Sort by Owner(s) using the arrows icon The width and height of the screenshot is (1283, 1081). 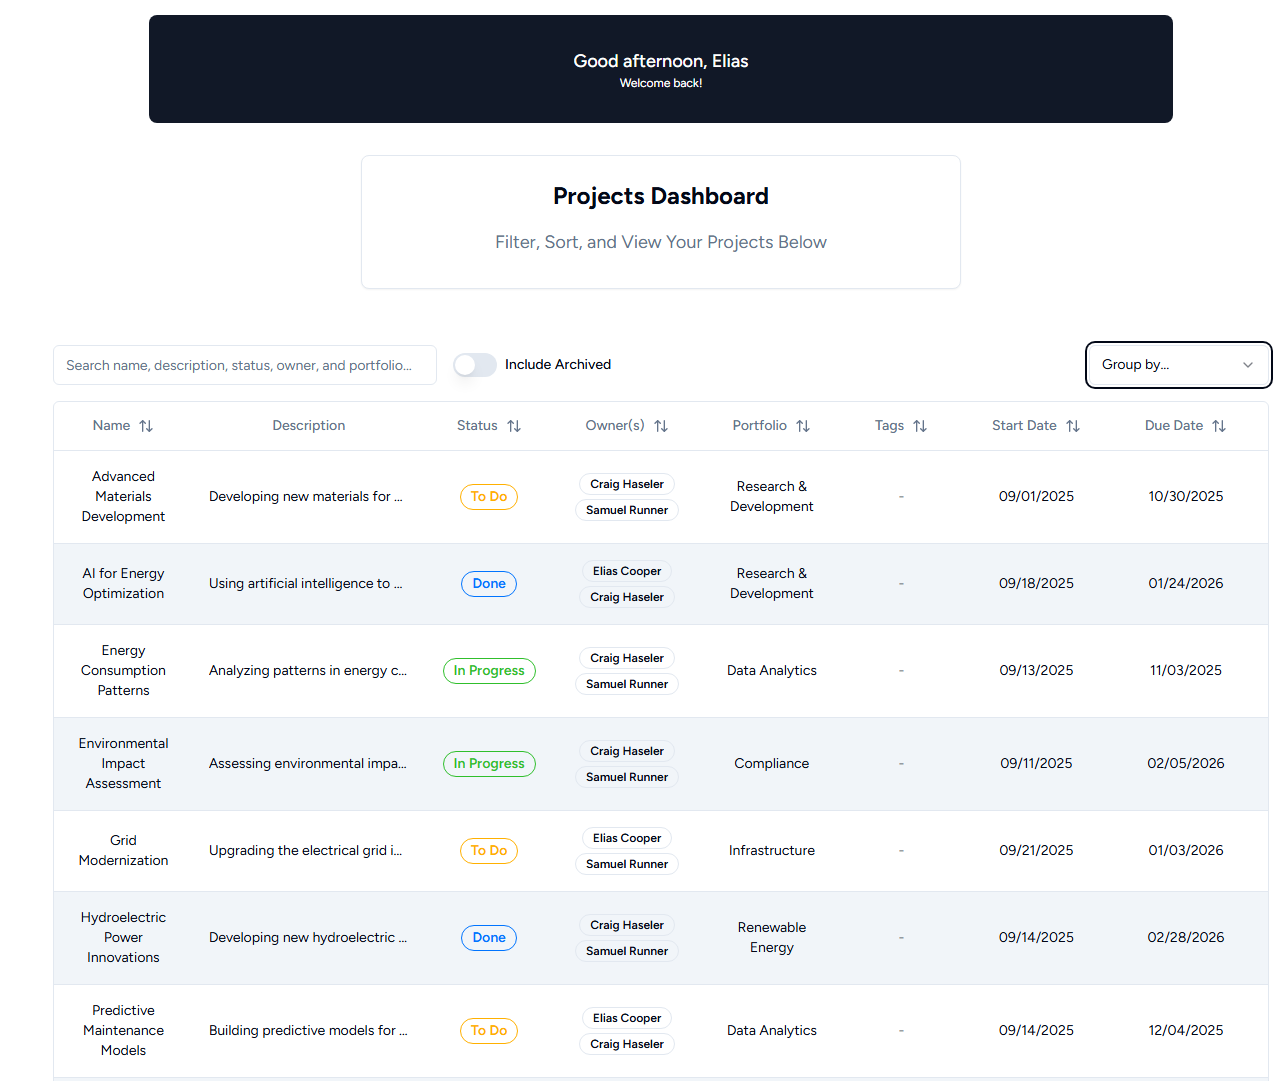click(661, 426)
